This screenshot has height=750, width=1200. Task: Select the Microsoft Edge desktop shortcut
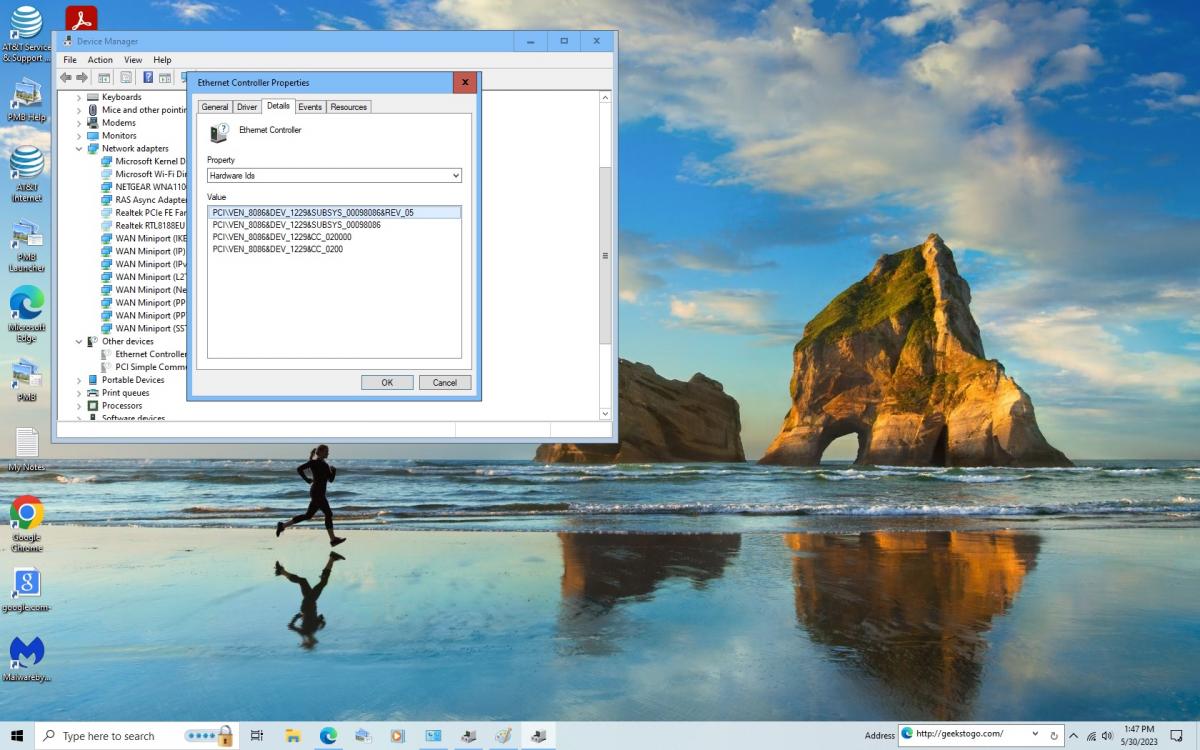click(x=27, y=314)
